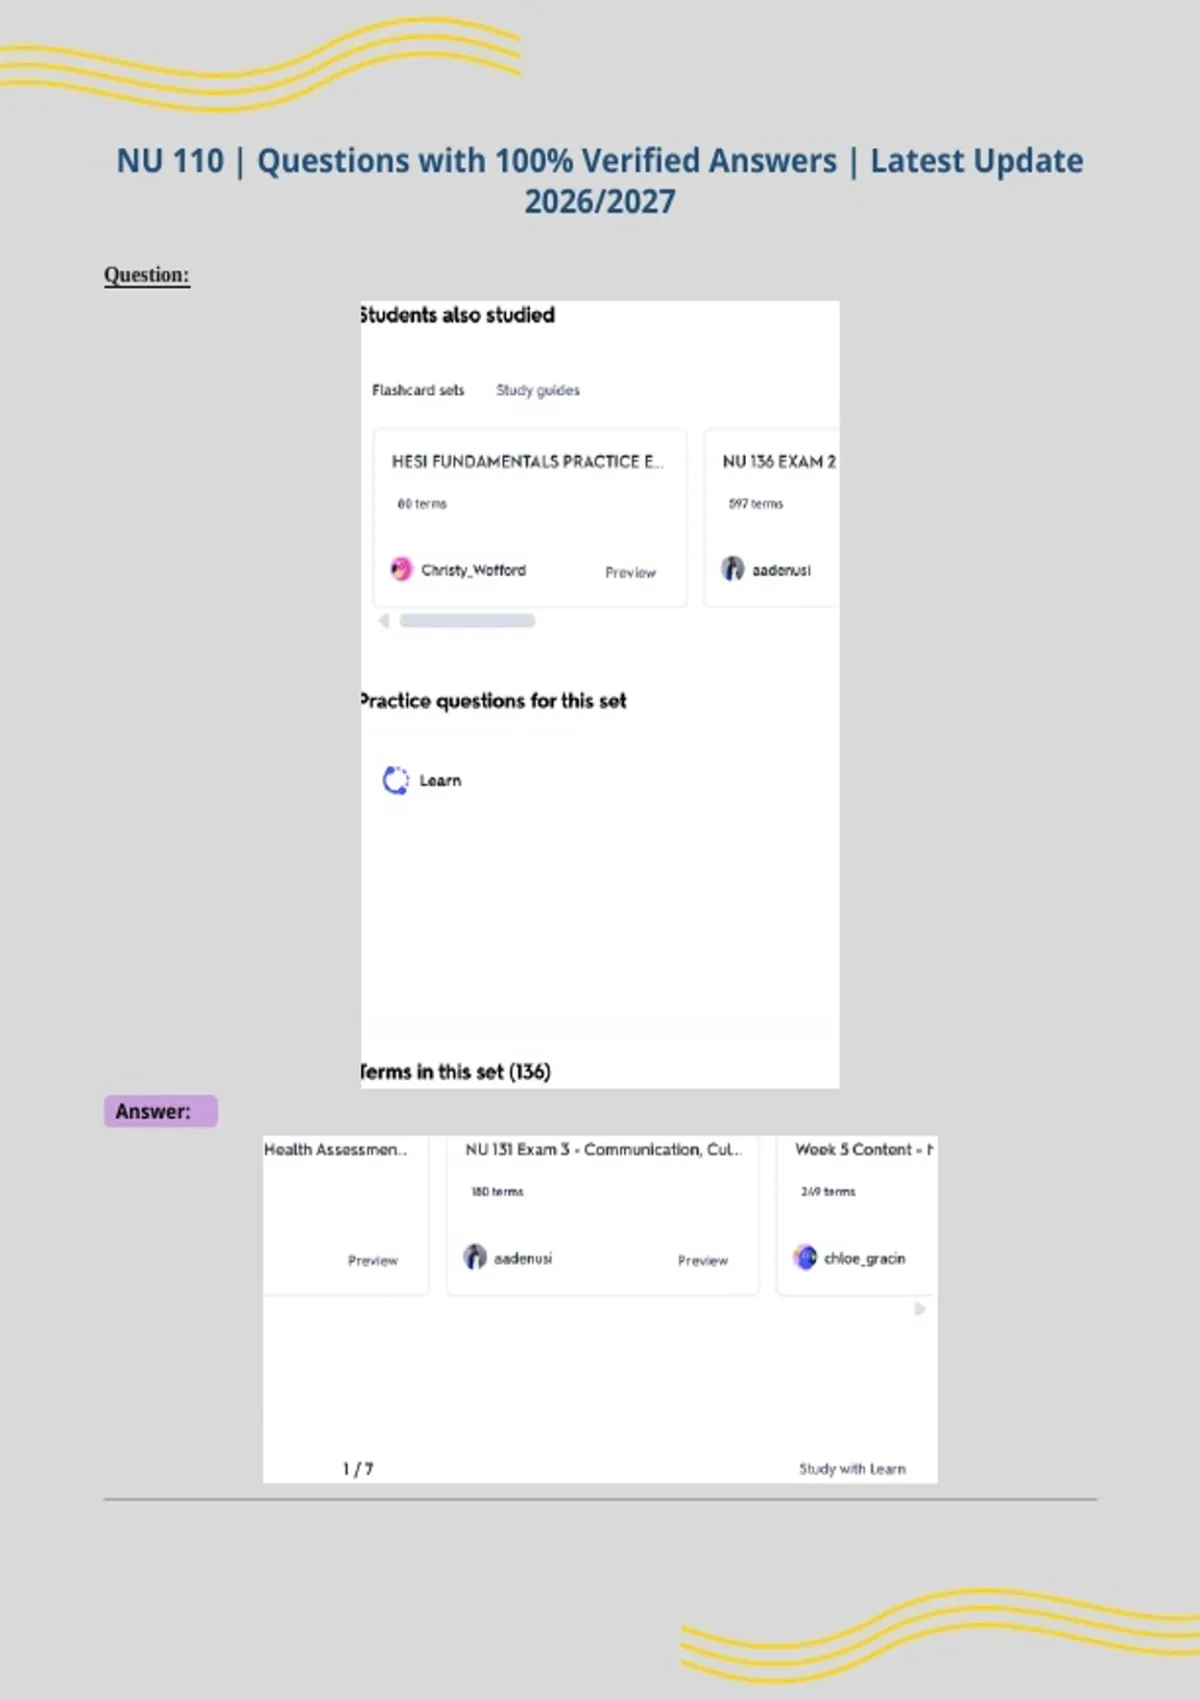
Task: Open the NU 136 EXAM 2 card
Action: coord(771,518)
